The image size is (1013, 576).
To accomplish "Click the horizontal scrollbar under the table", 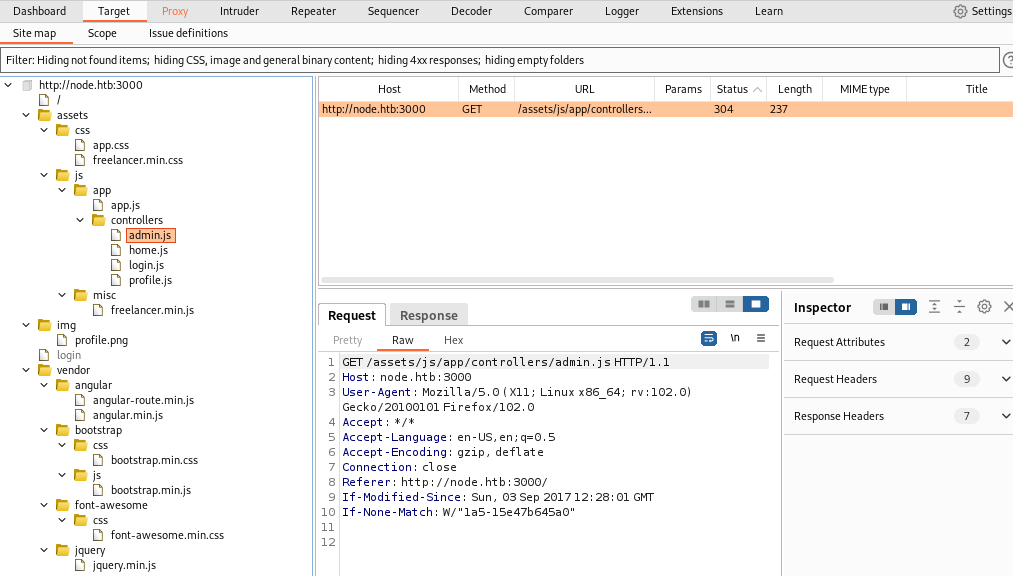I will point(578,280).
